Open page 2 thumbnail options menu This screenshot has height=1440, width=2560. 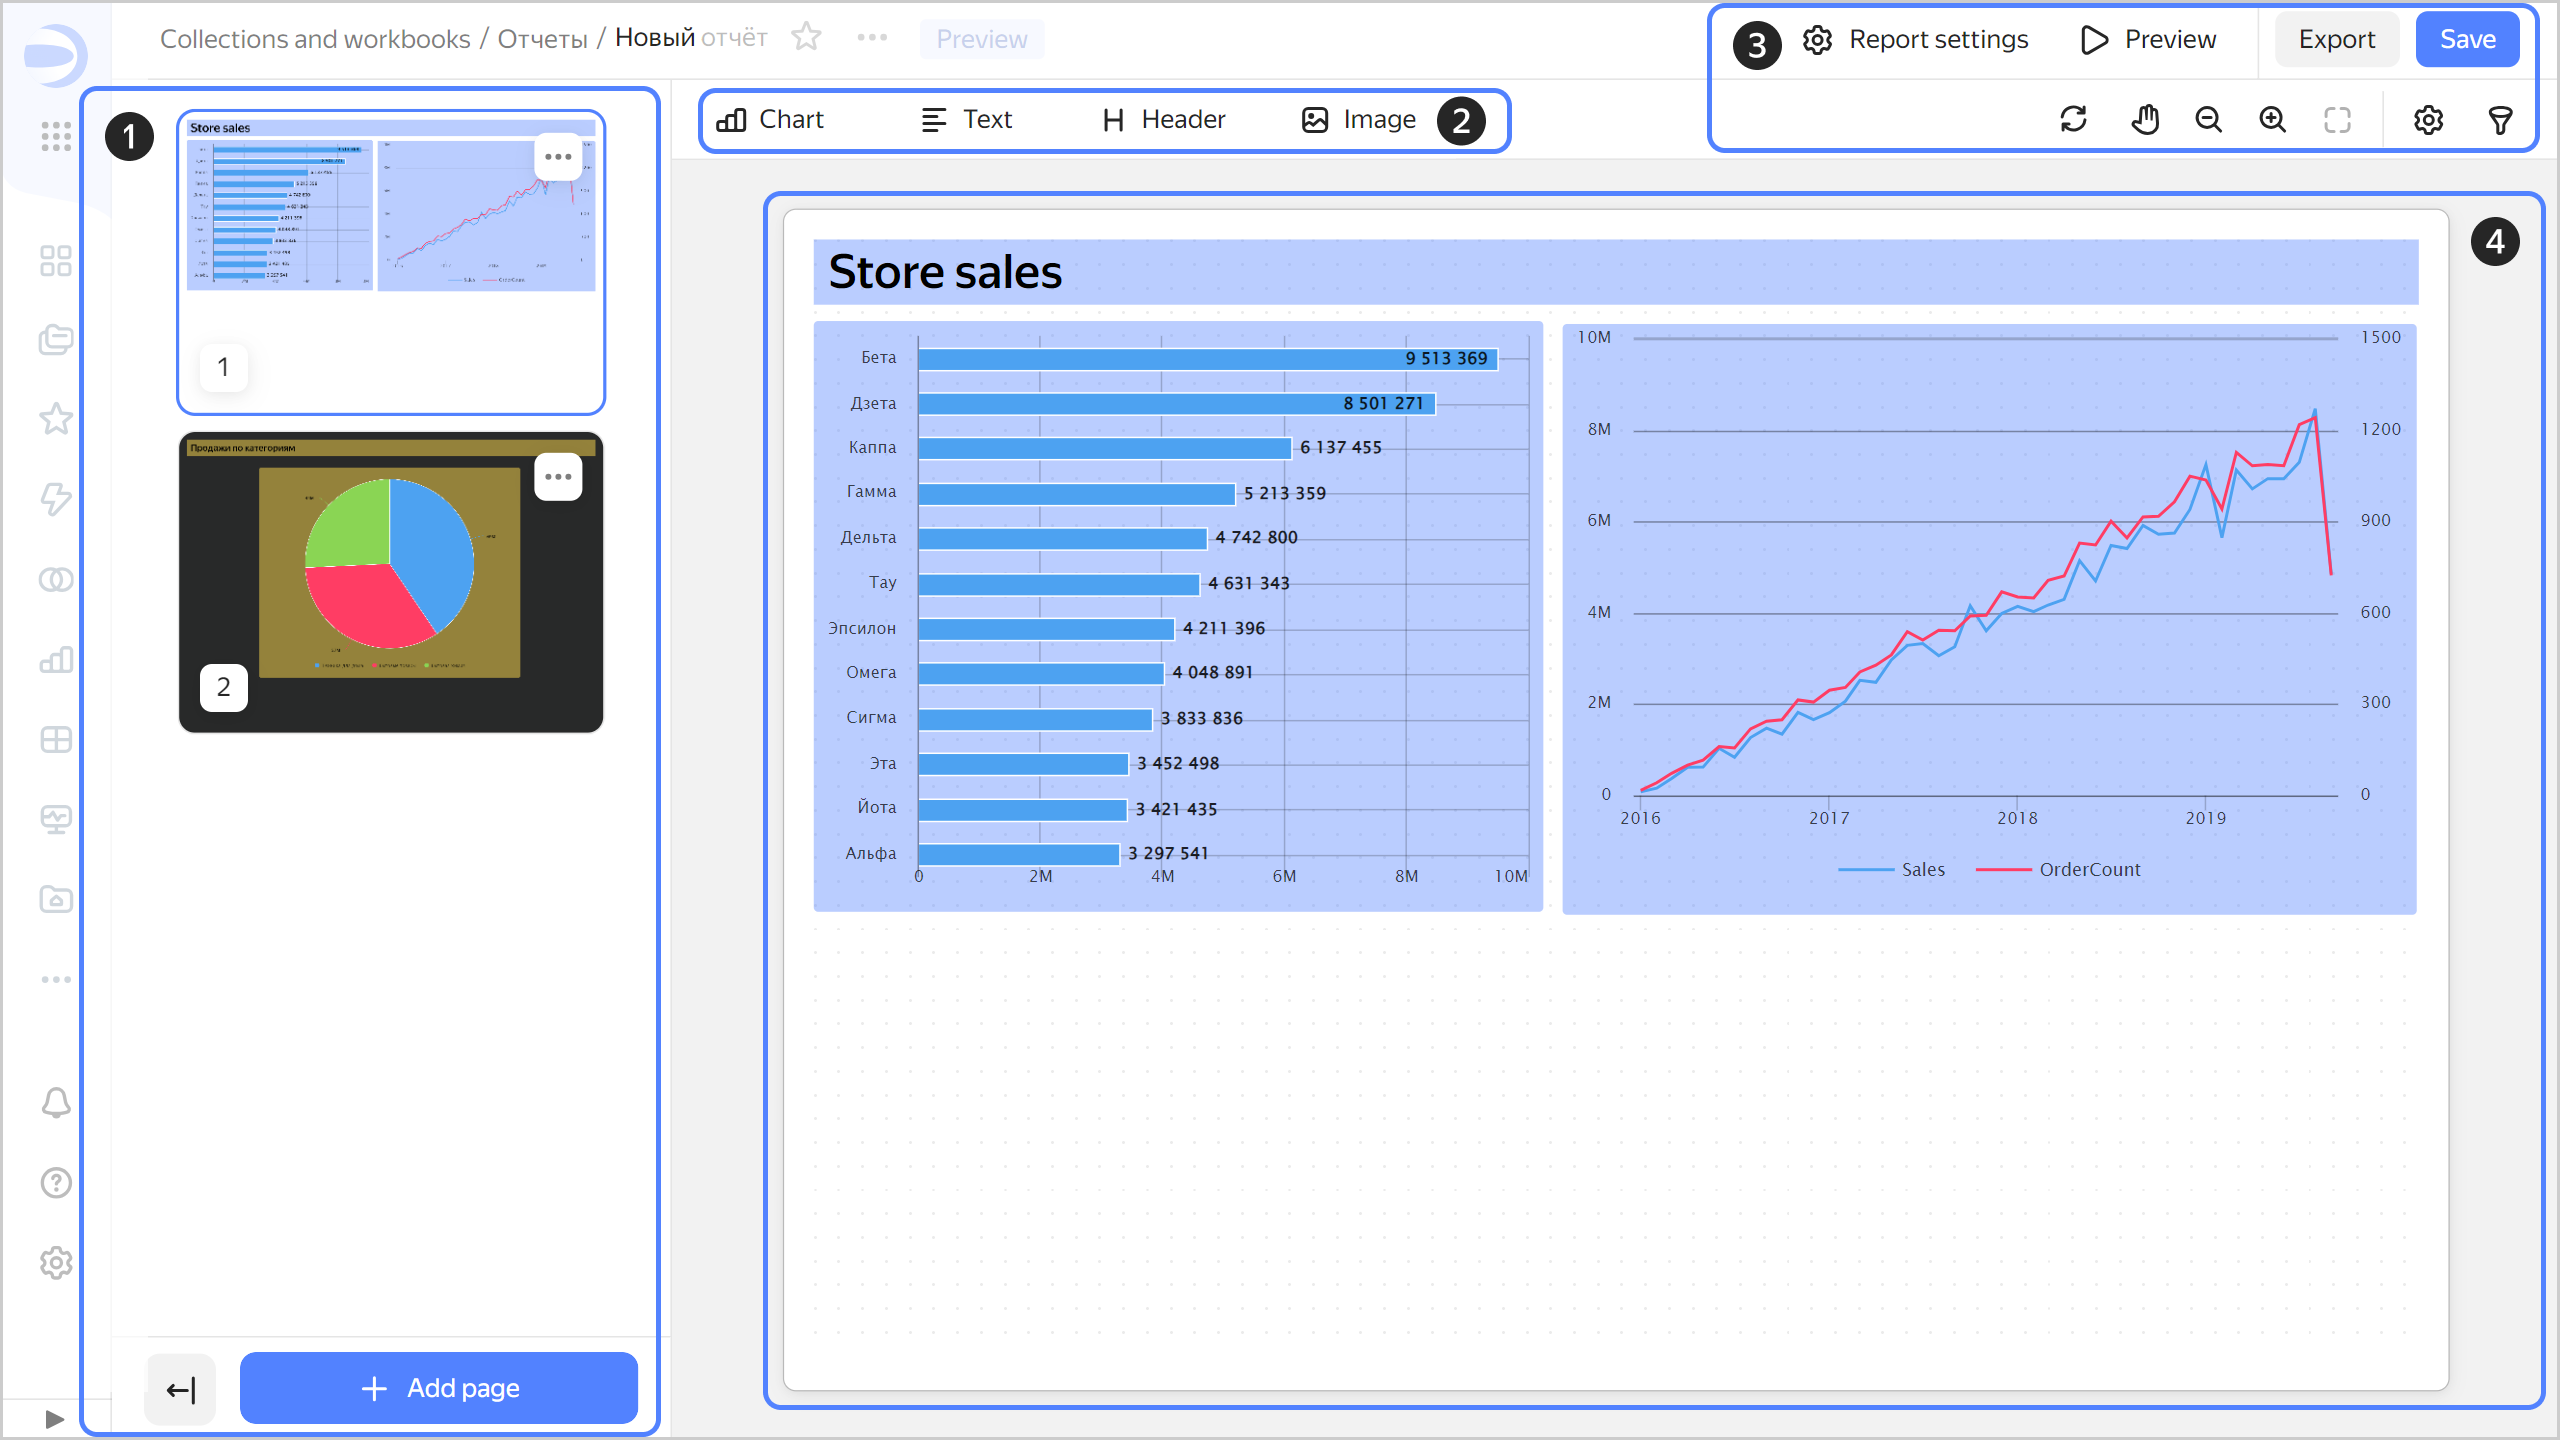pyautogui.click(x=558, y=477)
